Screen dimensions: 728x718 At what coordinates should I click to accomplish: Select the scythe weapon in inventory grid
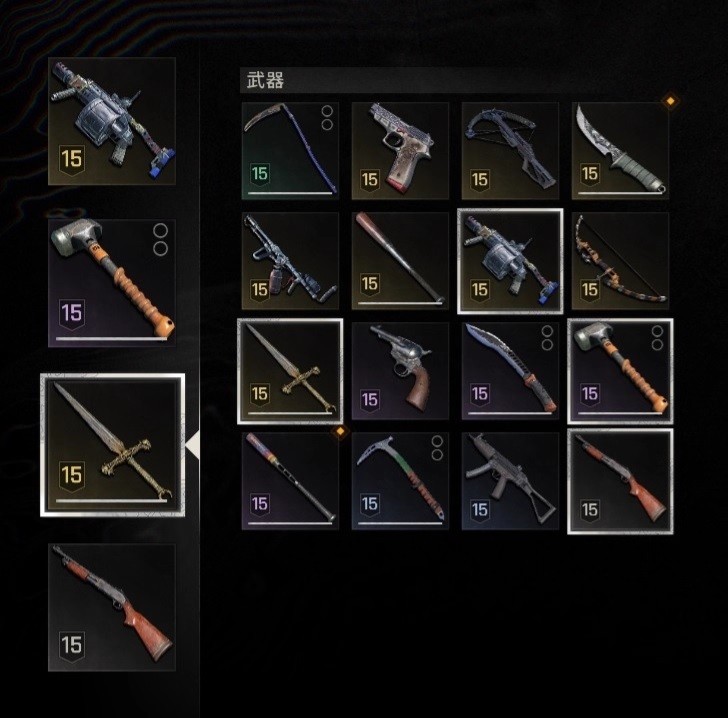point(290,151)
